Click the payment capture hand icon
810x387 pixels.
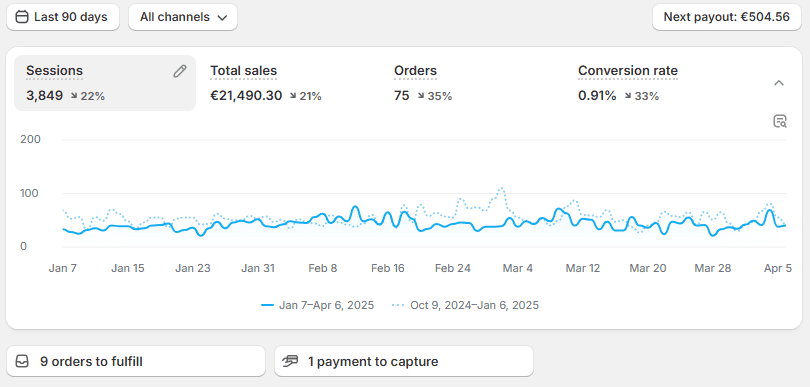click(291, 361)
